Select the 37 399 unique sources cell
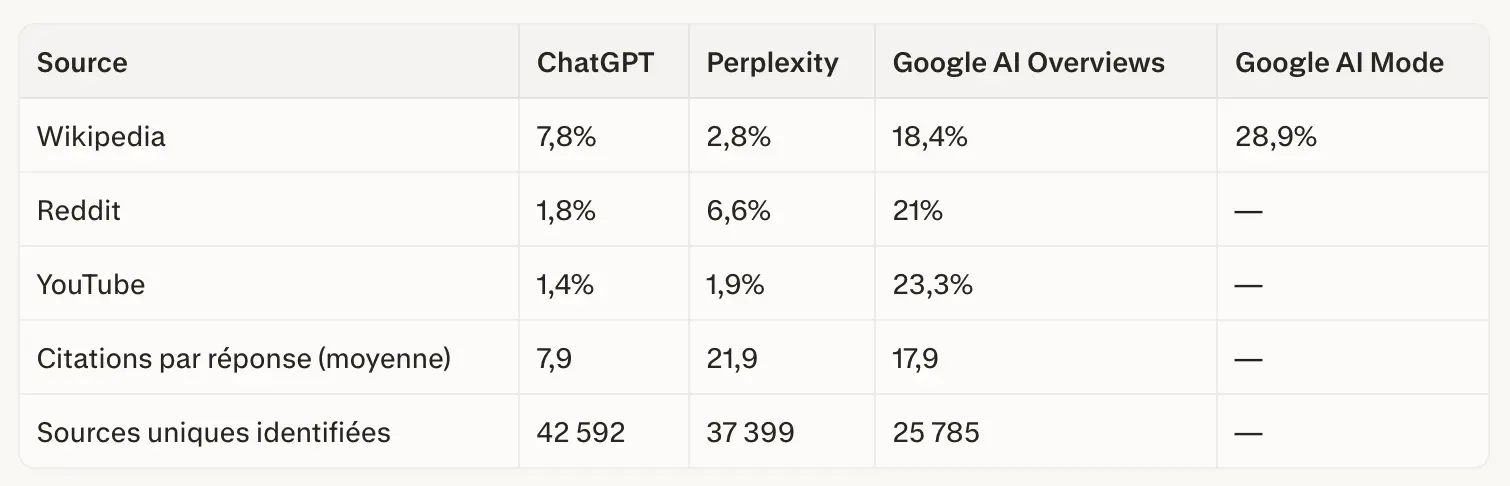1510x486 pixels. [x=750, y=432]
